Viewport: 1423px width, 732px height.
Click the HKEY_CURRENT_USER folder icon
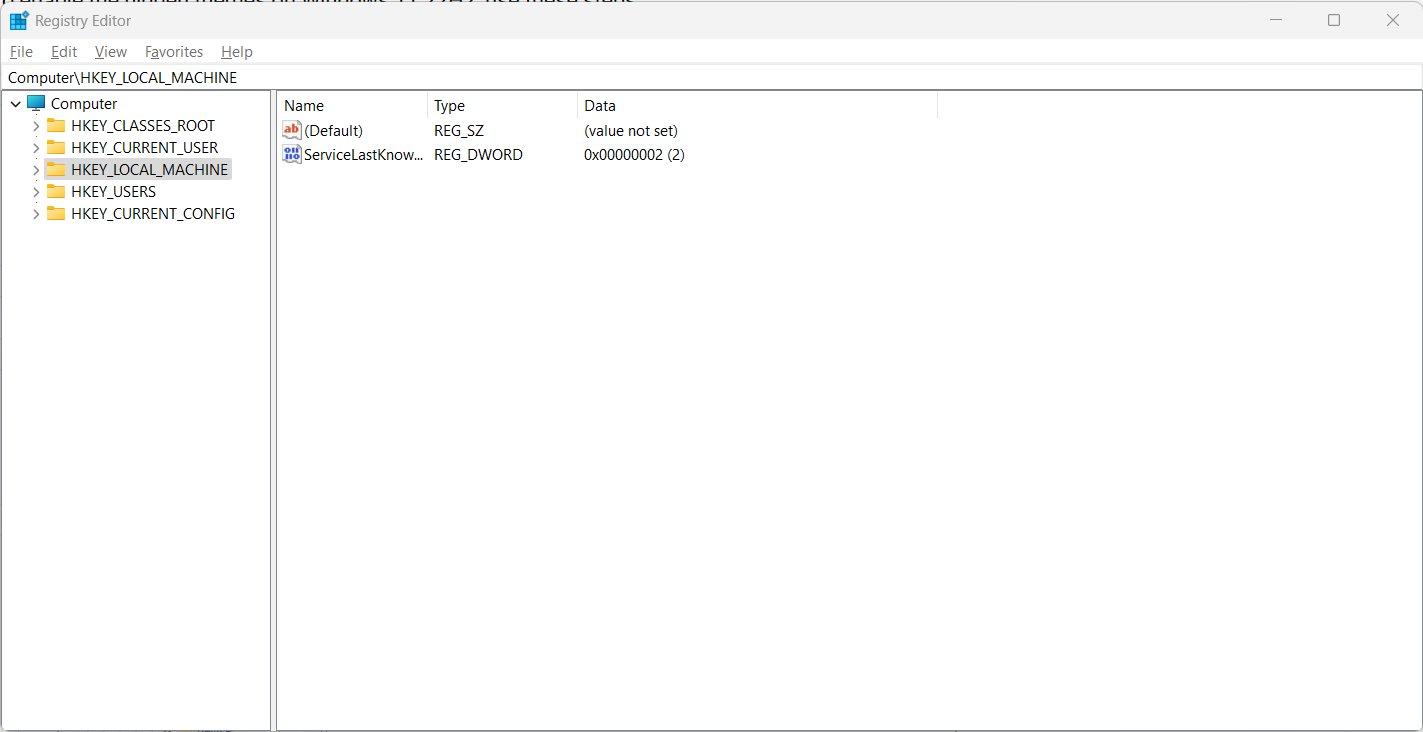[x=56, y=148]
